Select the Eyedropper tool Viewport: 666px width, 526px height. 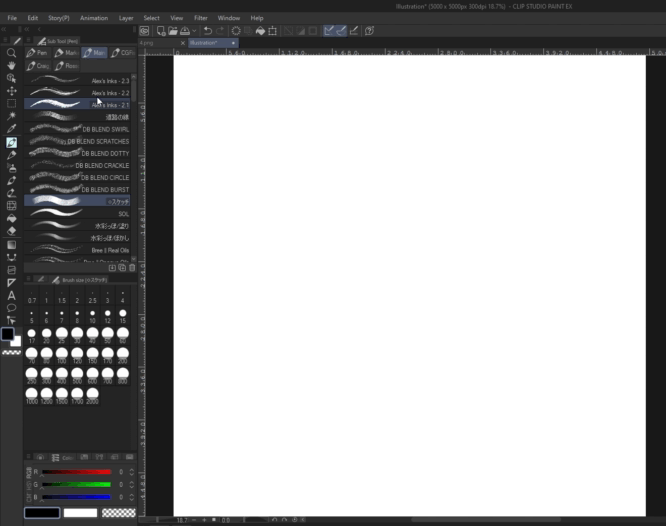pyautogui.click(x=11, y=129)
